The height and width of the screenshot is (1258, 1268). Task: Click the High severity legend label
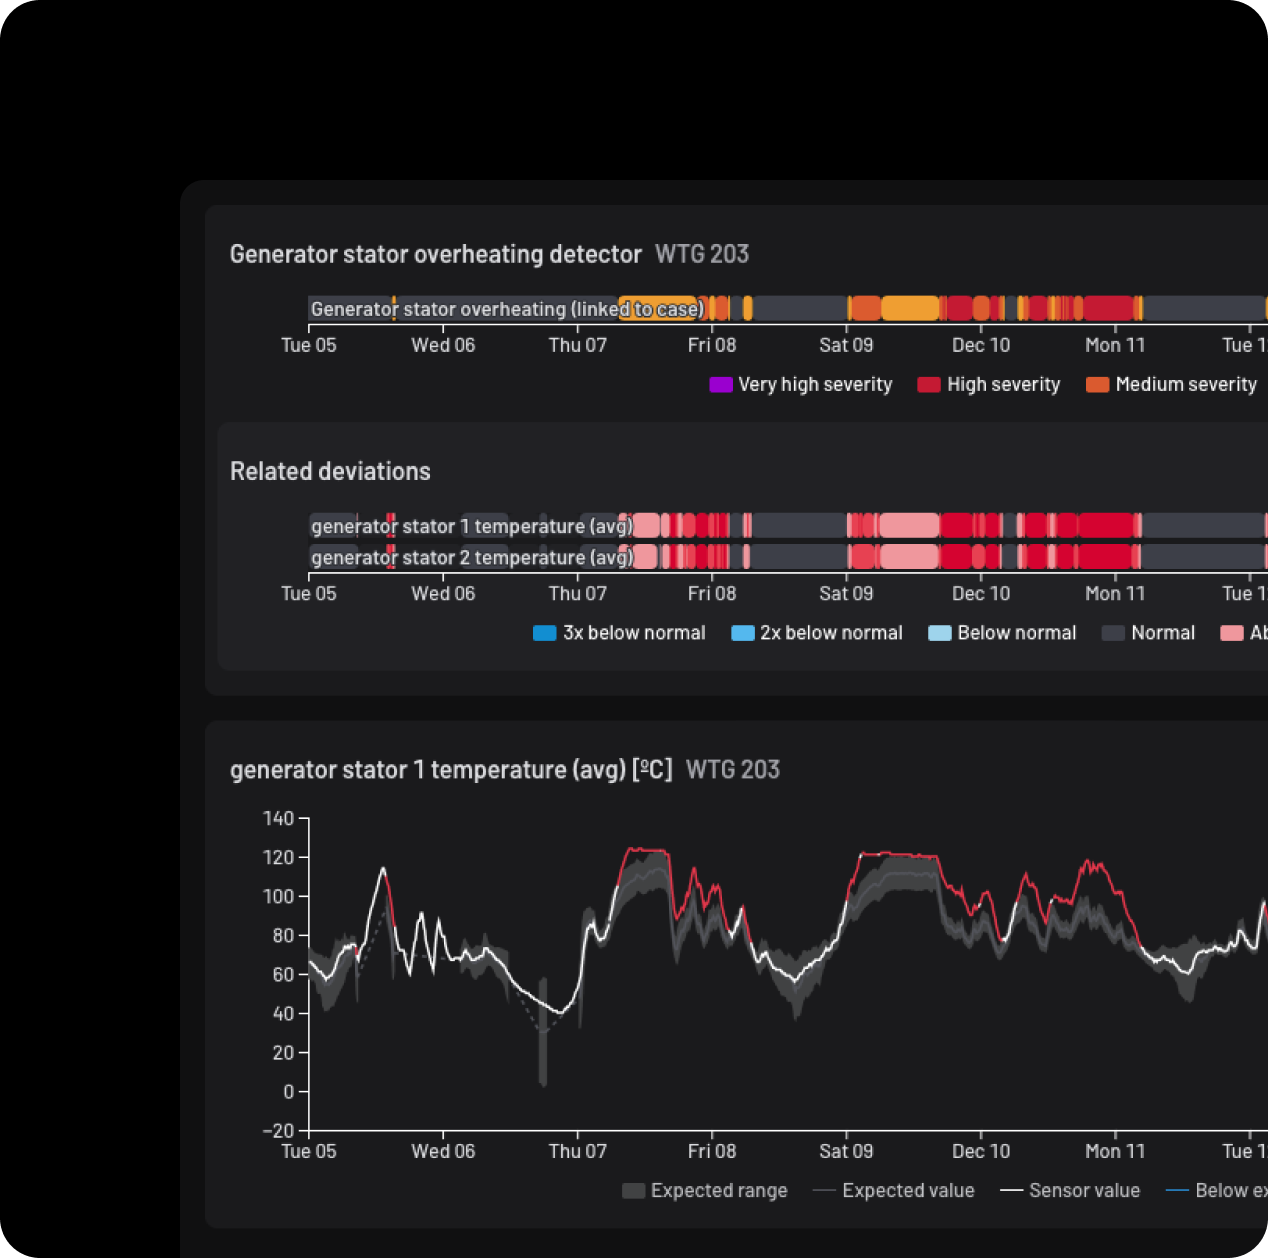(1003, 385)
